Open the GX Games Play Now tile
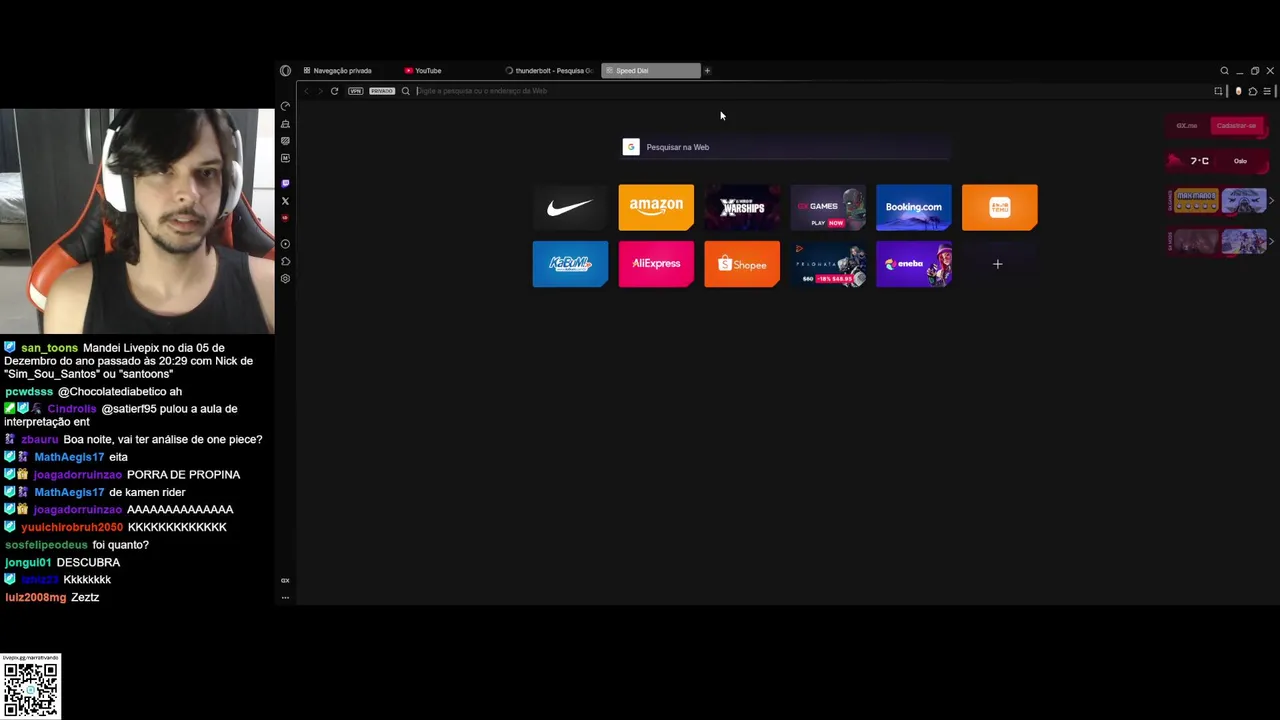Image resolution: width=1280 pixels, height=720 pixels. coord(828,207)
